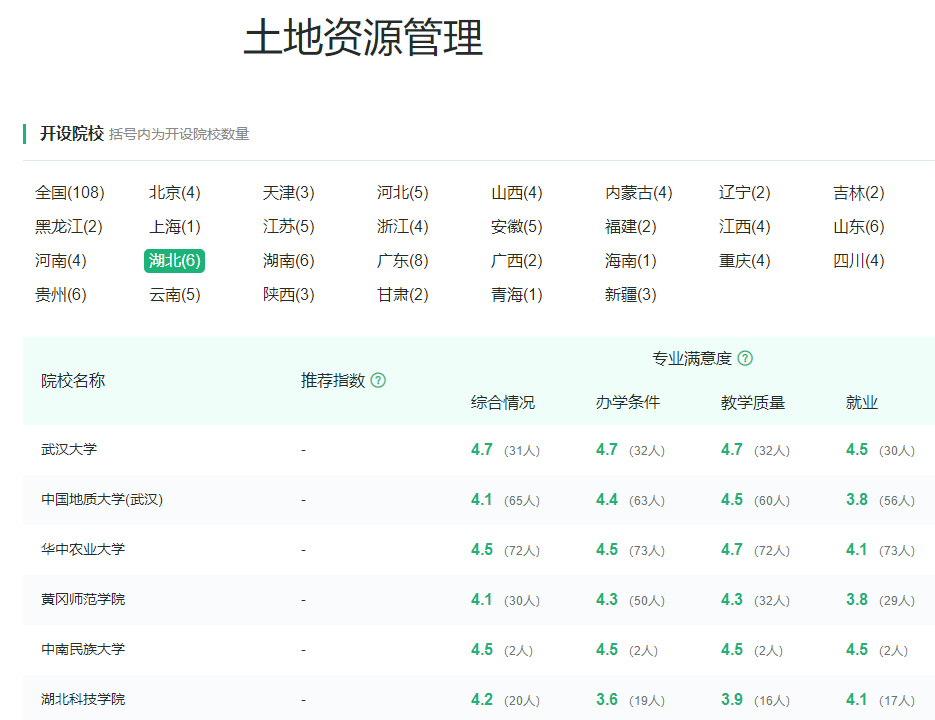Image resolution: width=935 pixels, height=720 pixels.
Task: Click help icon beside 专业满意度
Action: click(745, 358)
